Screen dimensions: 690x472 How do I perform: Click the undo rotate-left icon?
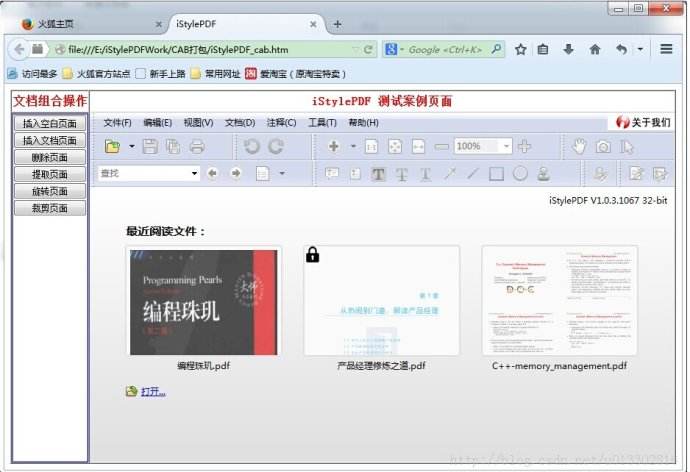252,146
